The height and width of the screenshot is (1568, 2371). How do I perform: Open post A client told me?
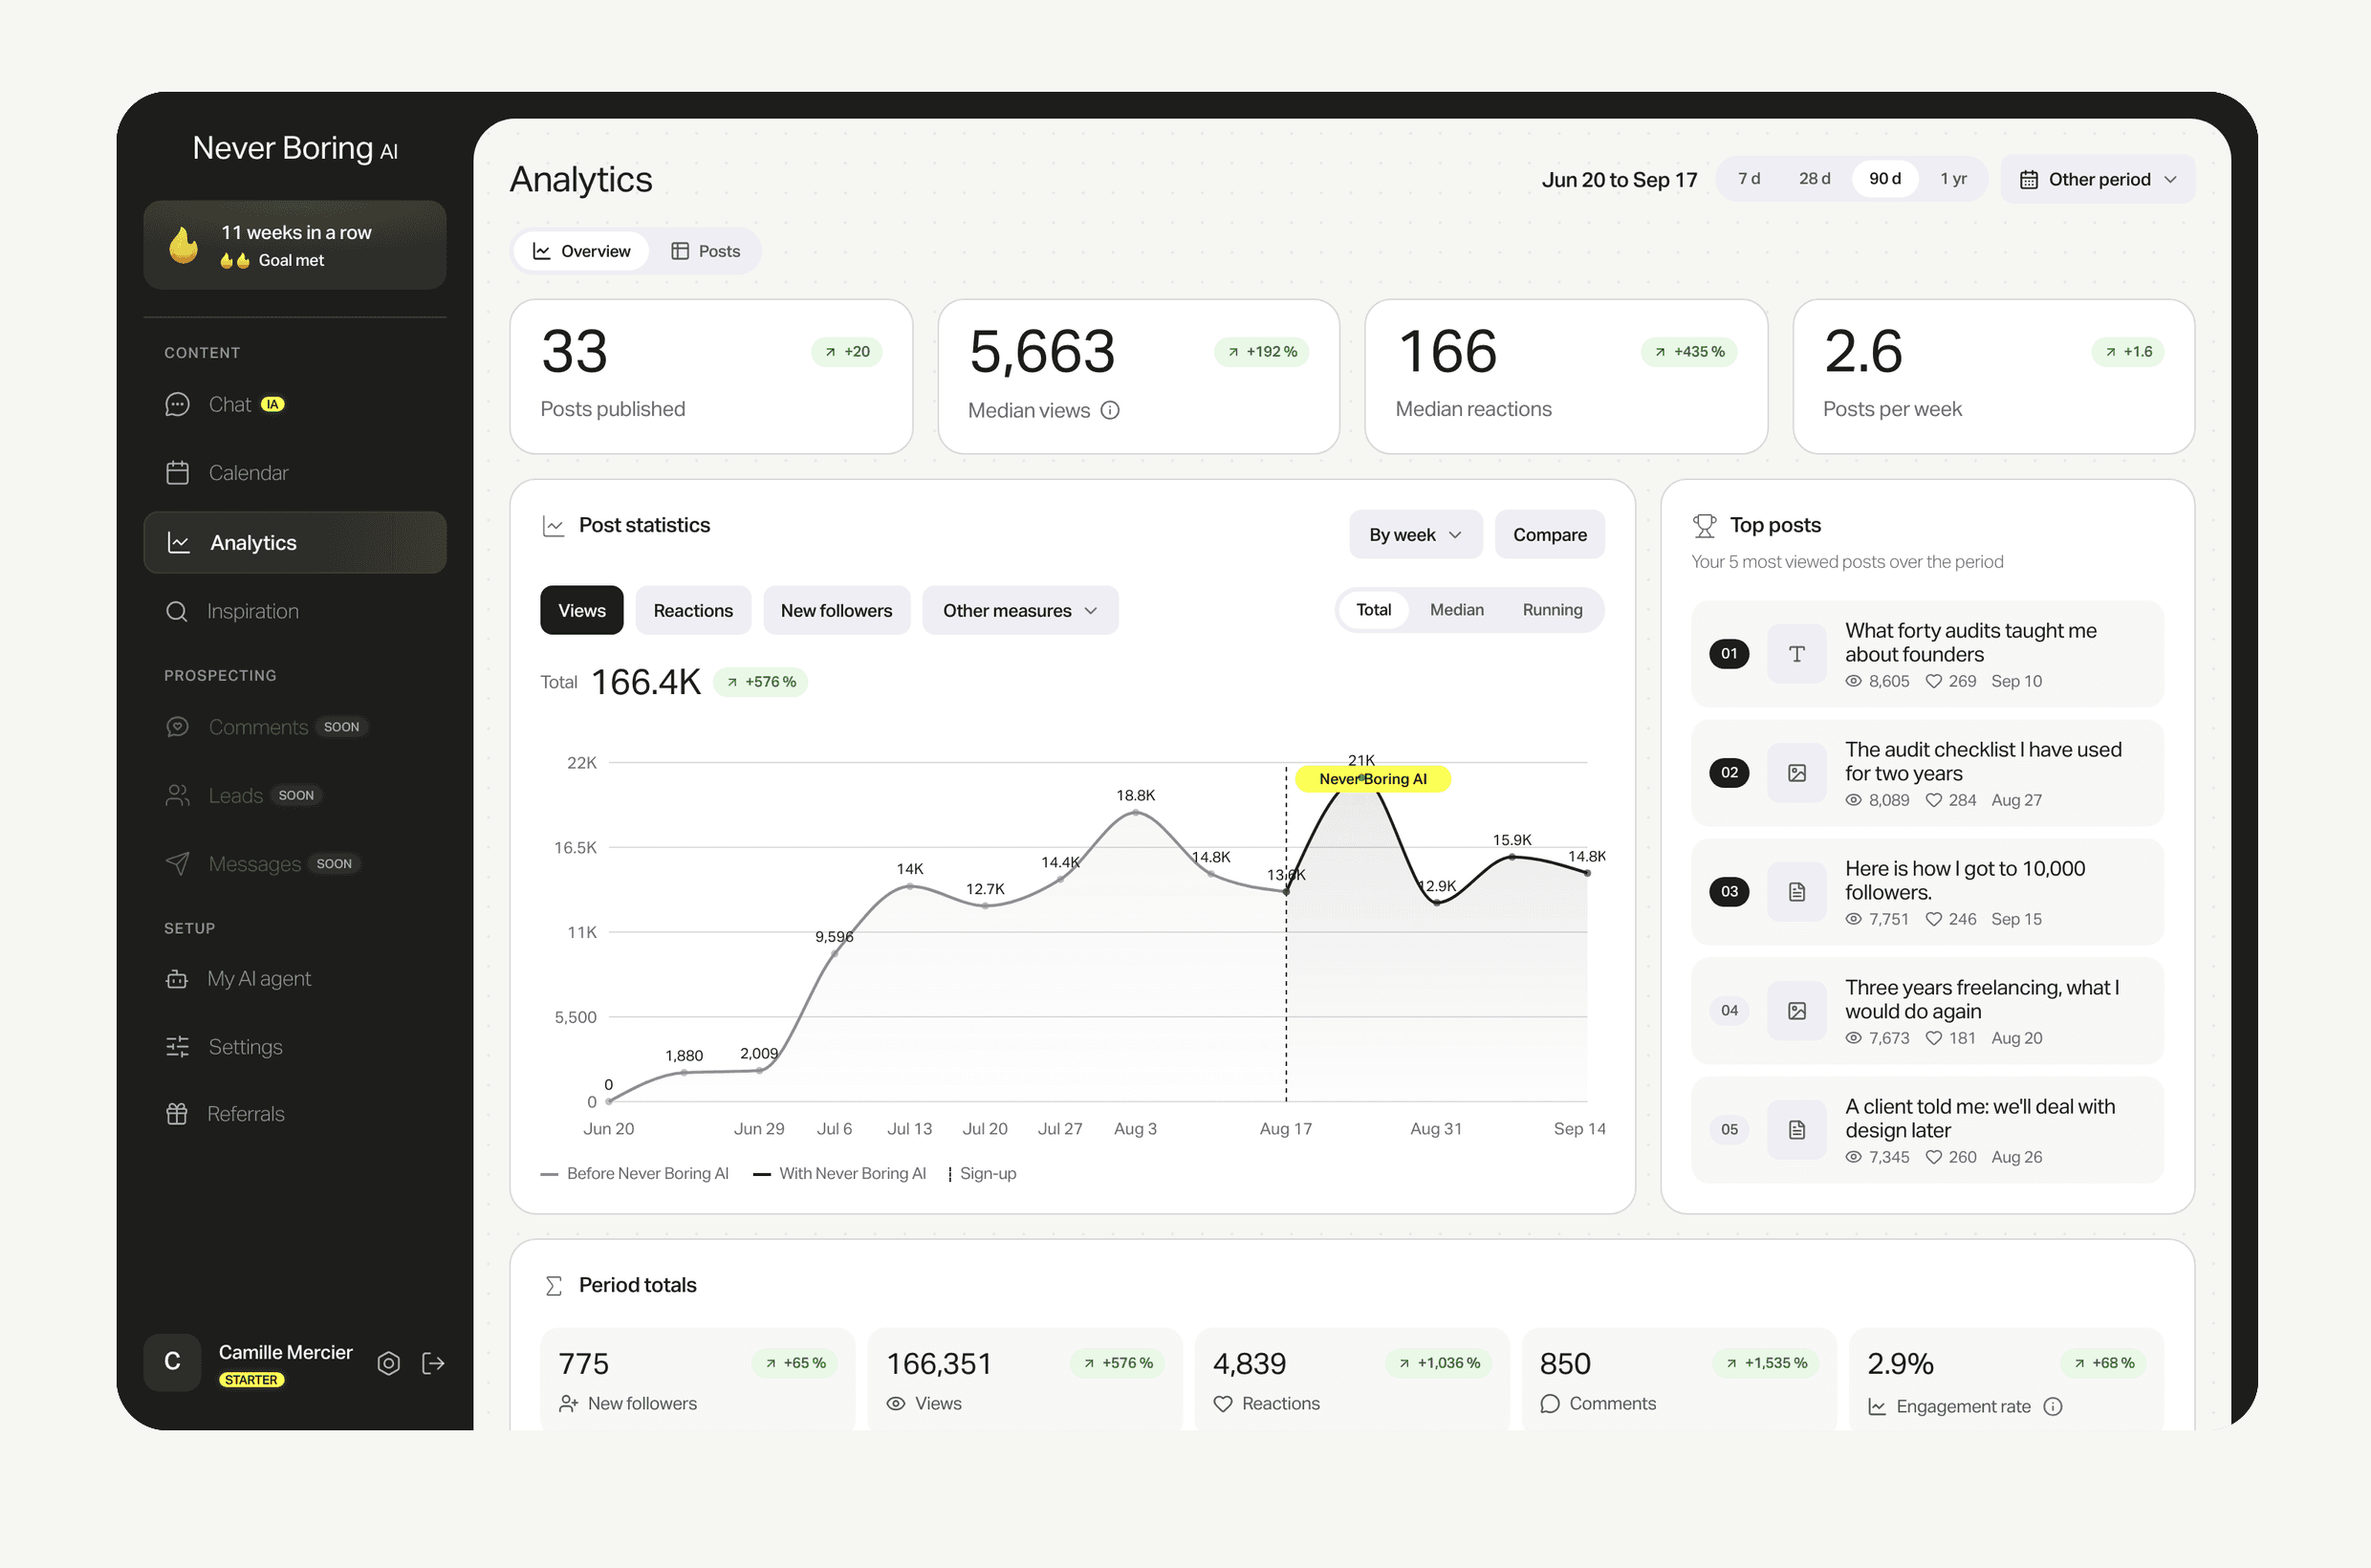pyautogui.click(x=1927, y=1130)
